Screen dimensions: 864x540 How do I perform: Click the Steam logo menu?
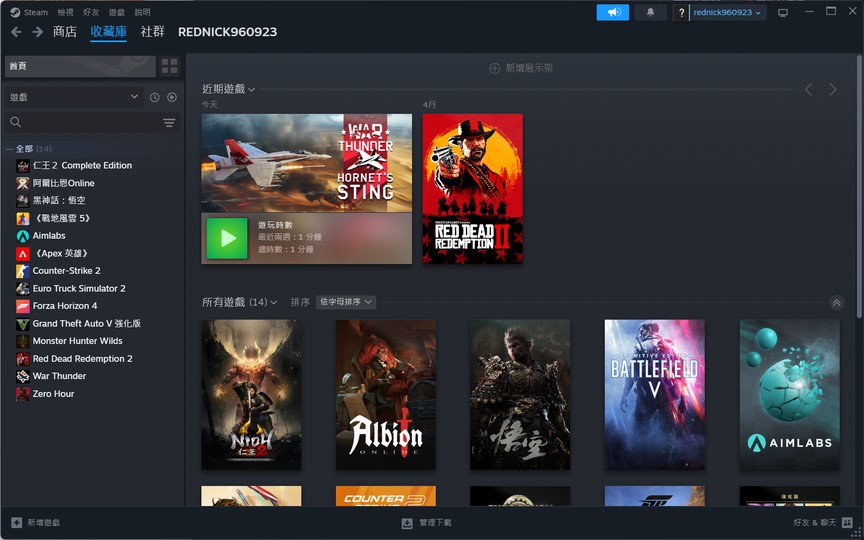pyautogui.click(x=29, y=12)
